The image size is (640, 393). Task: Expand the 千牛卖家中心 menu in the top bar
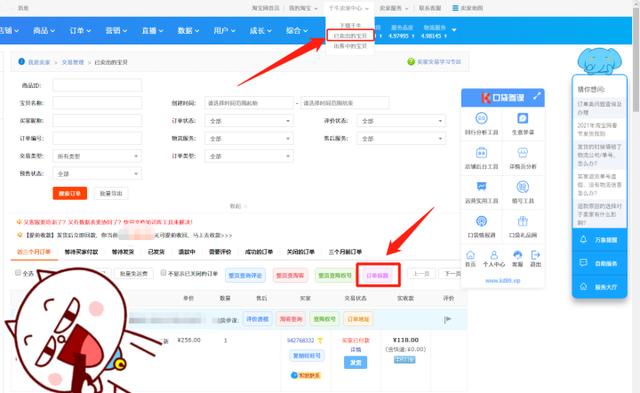349,8
